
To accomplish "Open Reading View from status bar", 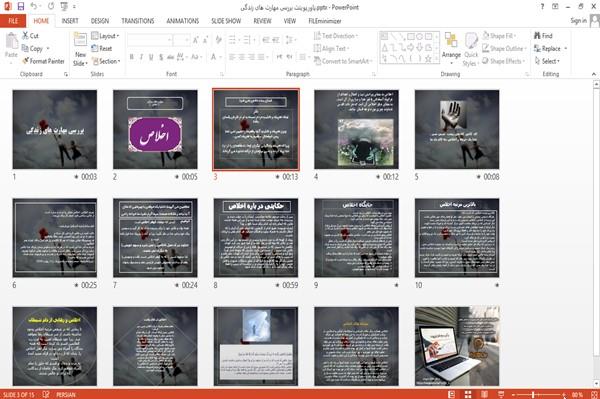I will 484,394.
